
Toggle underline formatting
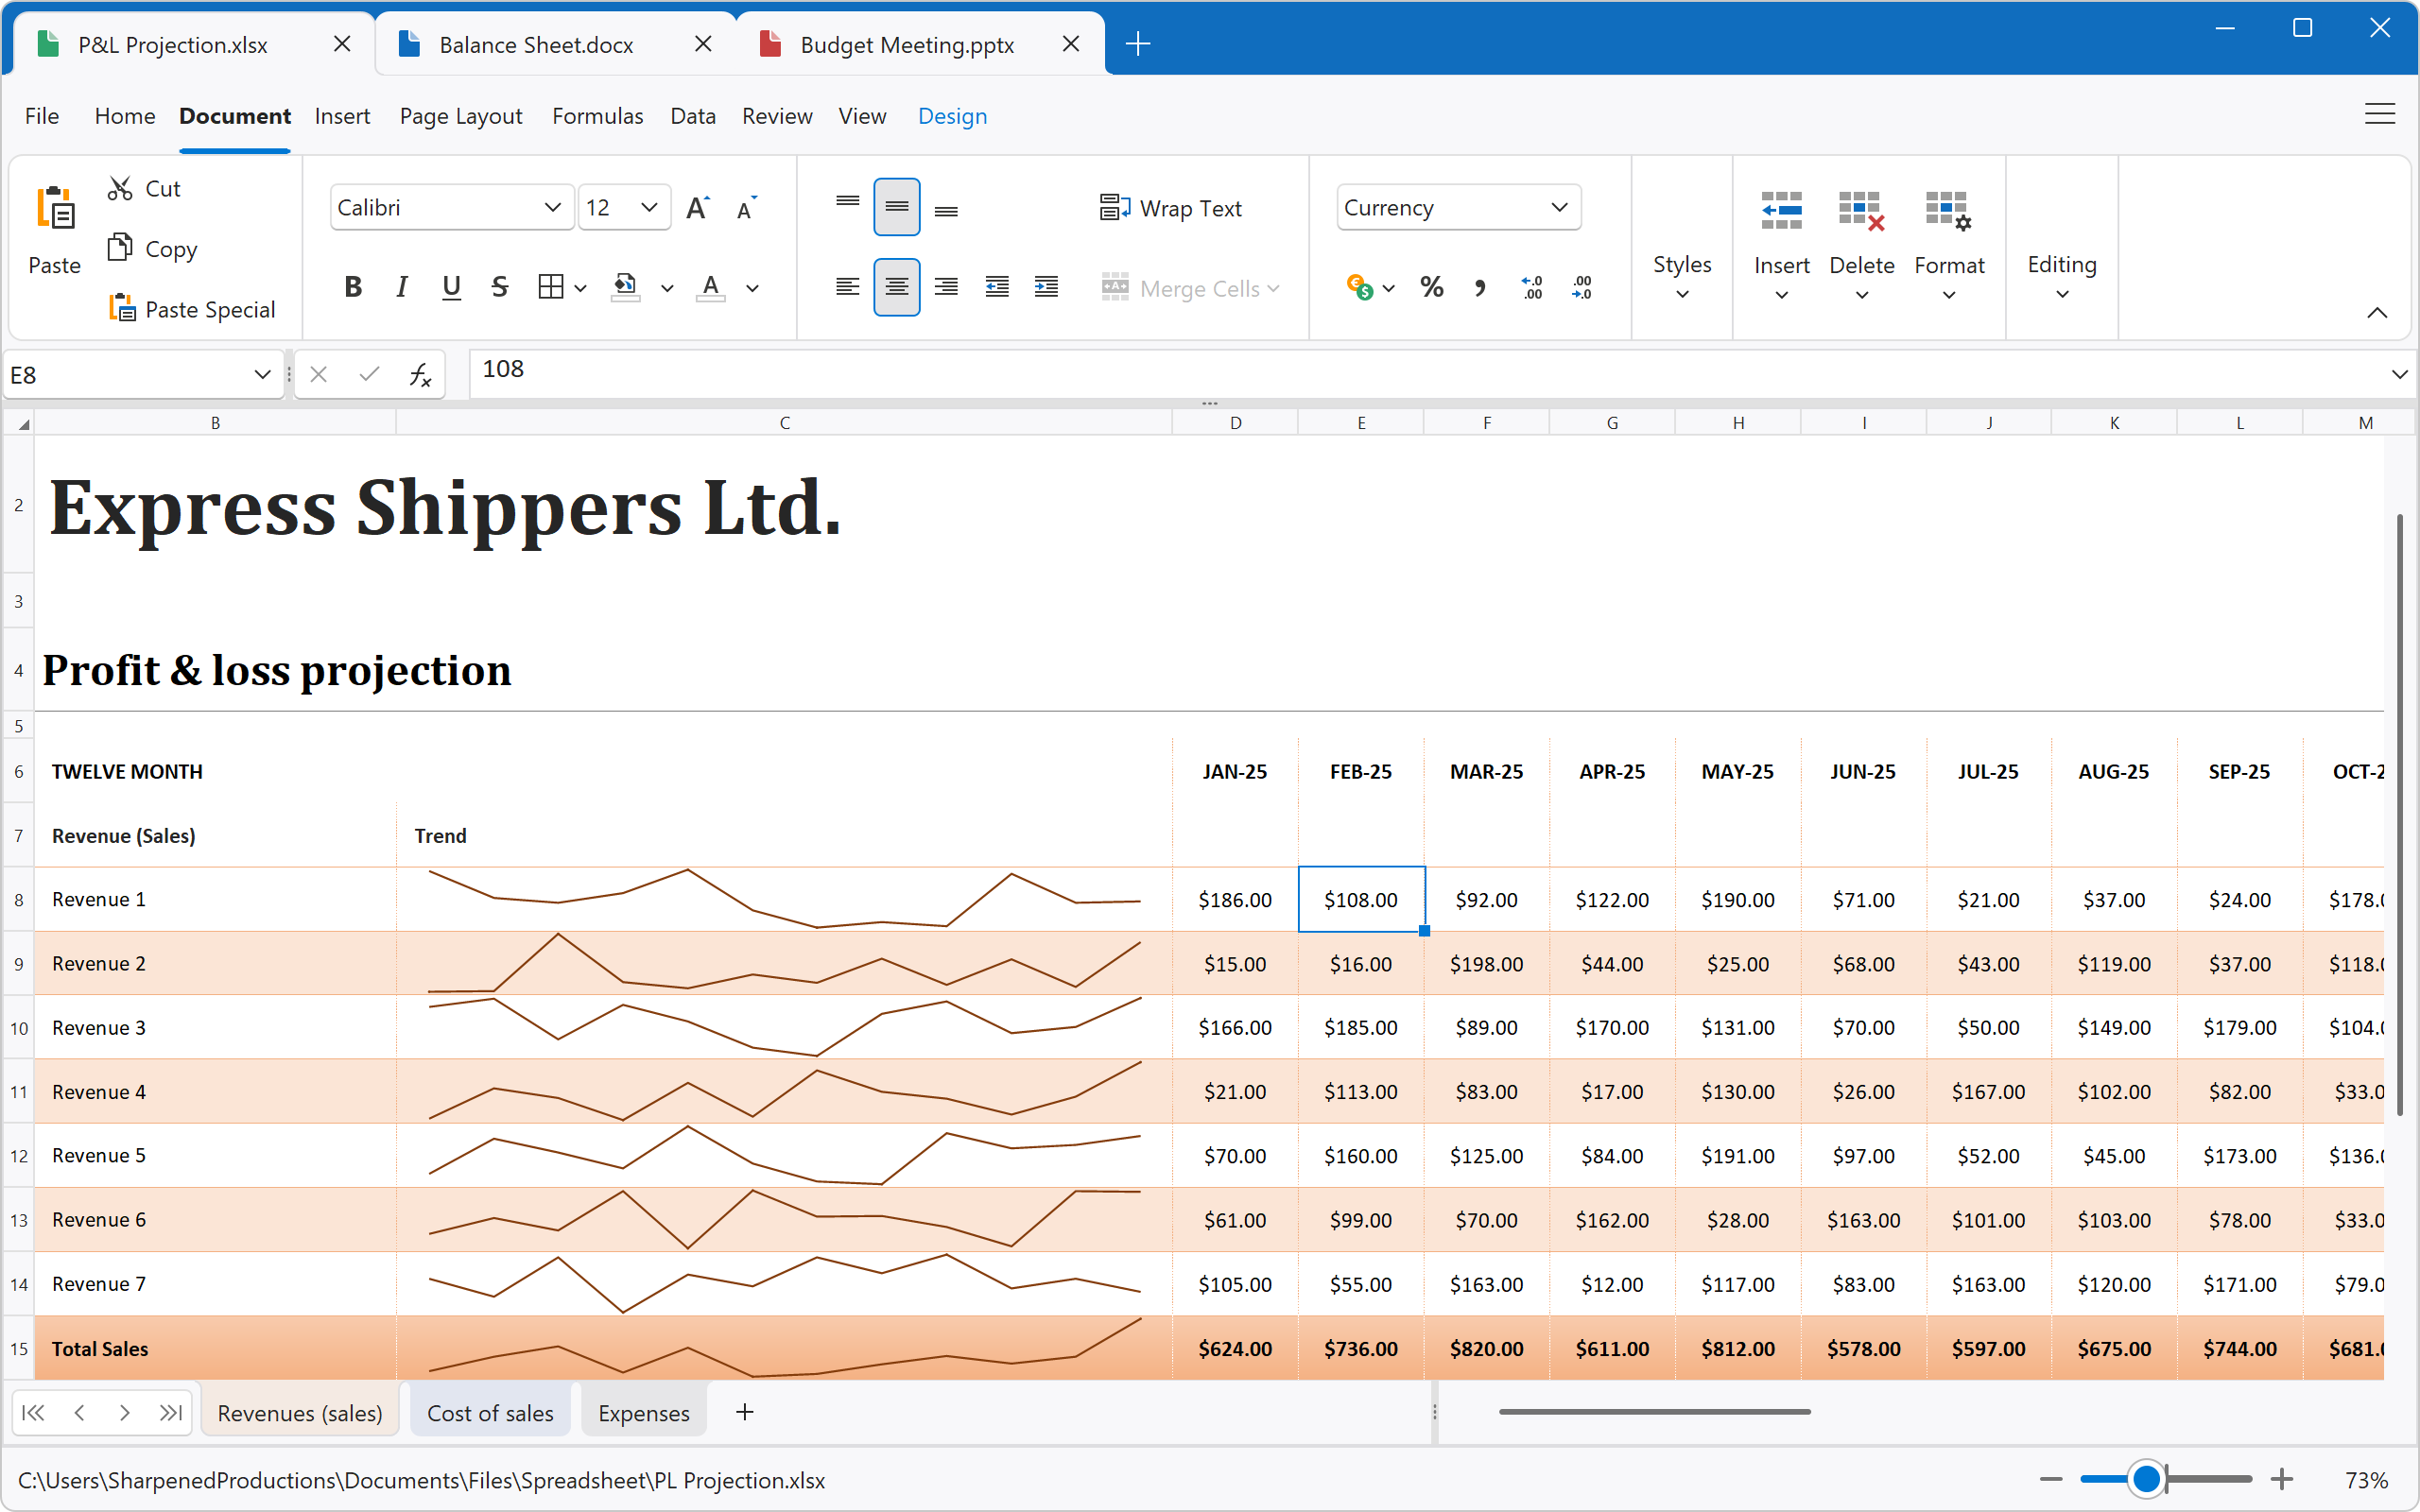point(451,287)
